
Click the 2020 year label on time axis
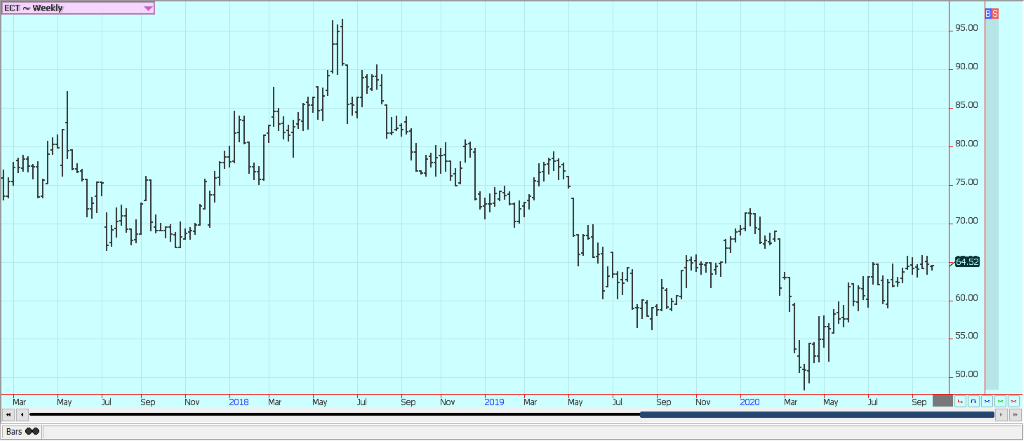749,402
